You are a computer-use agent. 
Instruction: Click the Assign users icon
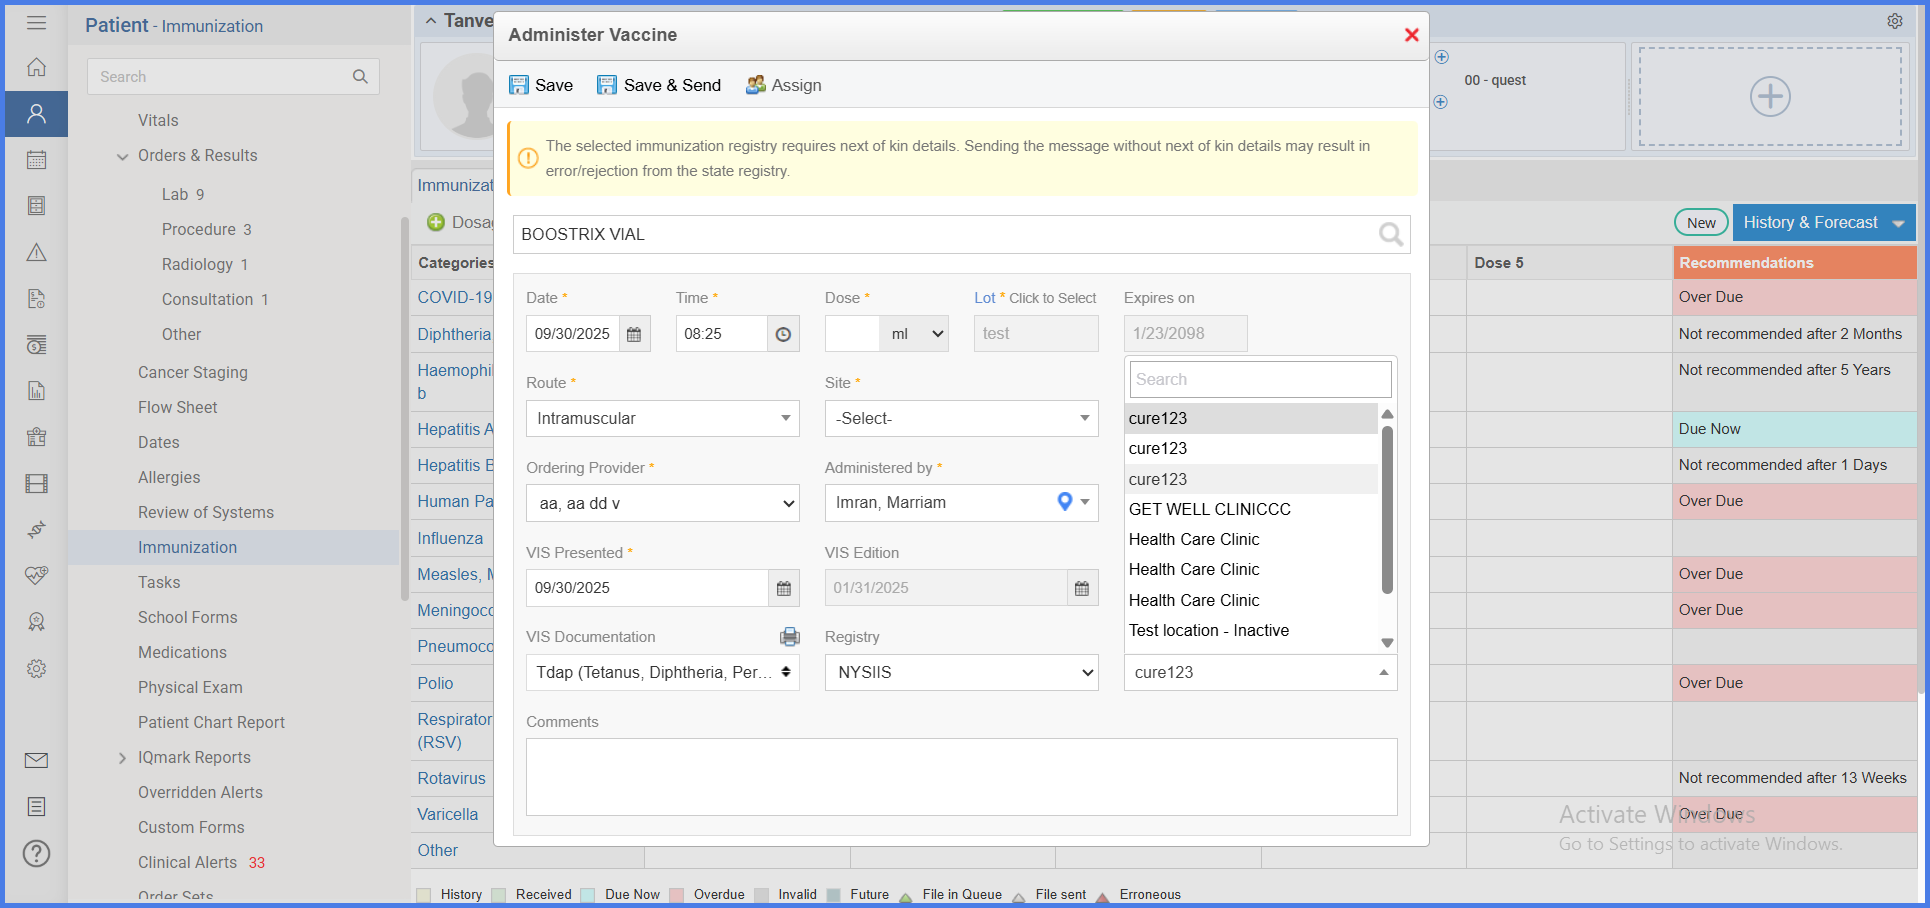click(756, 85)
